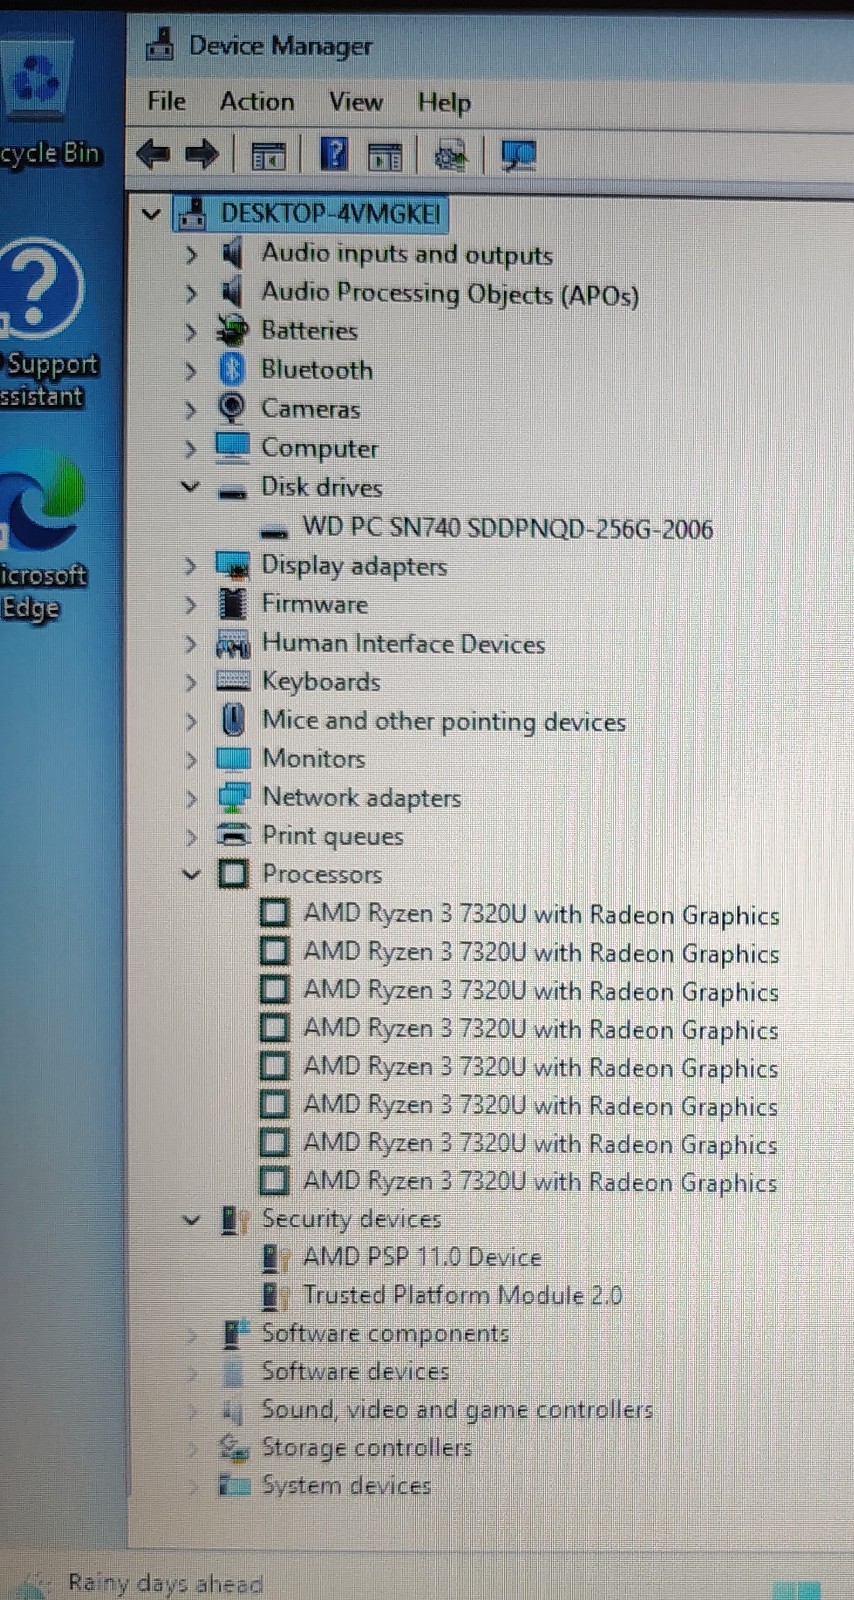854x1600 pixels.
Task: Select DESKTOP-4VMGKEI computer name
Action: point(330,213)
